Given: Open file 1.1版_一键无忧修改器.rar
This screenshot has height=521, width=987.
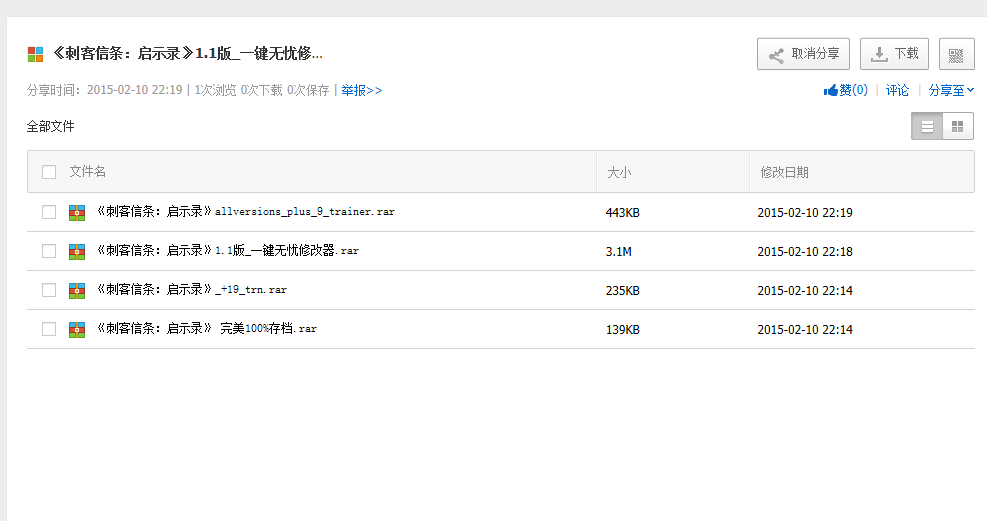Looking at the screenshot, I should (x=227, y=250).
